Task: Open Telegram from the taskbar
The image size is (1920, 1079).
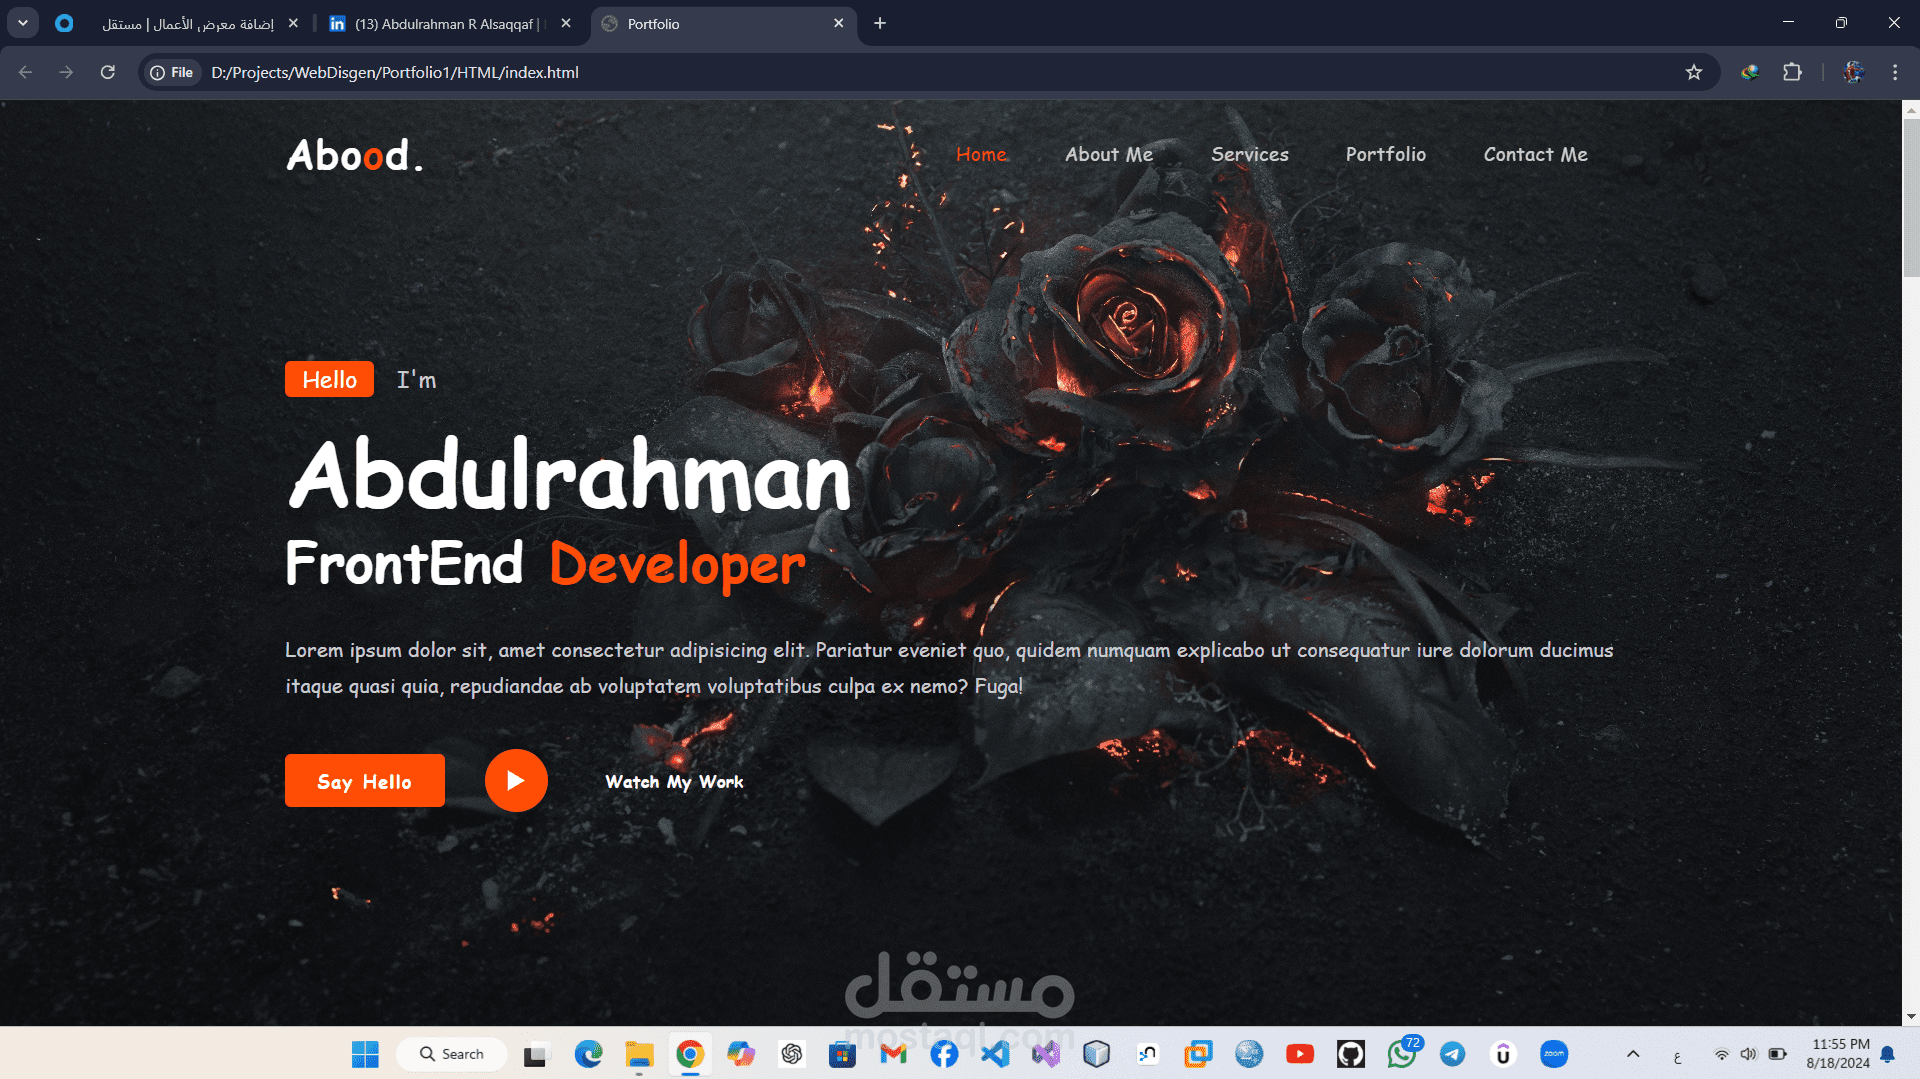Action: point(1453,1054)
